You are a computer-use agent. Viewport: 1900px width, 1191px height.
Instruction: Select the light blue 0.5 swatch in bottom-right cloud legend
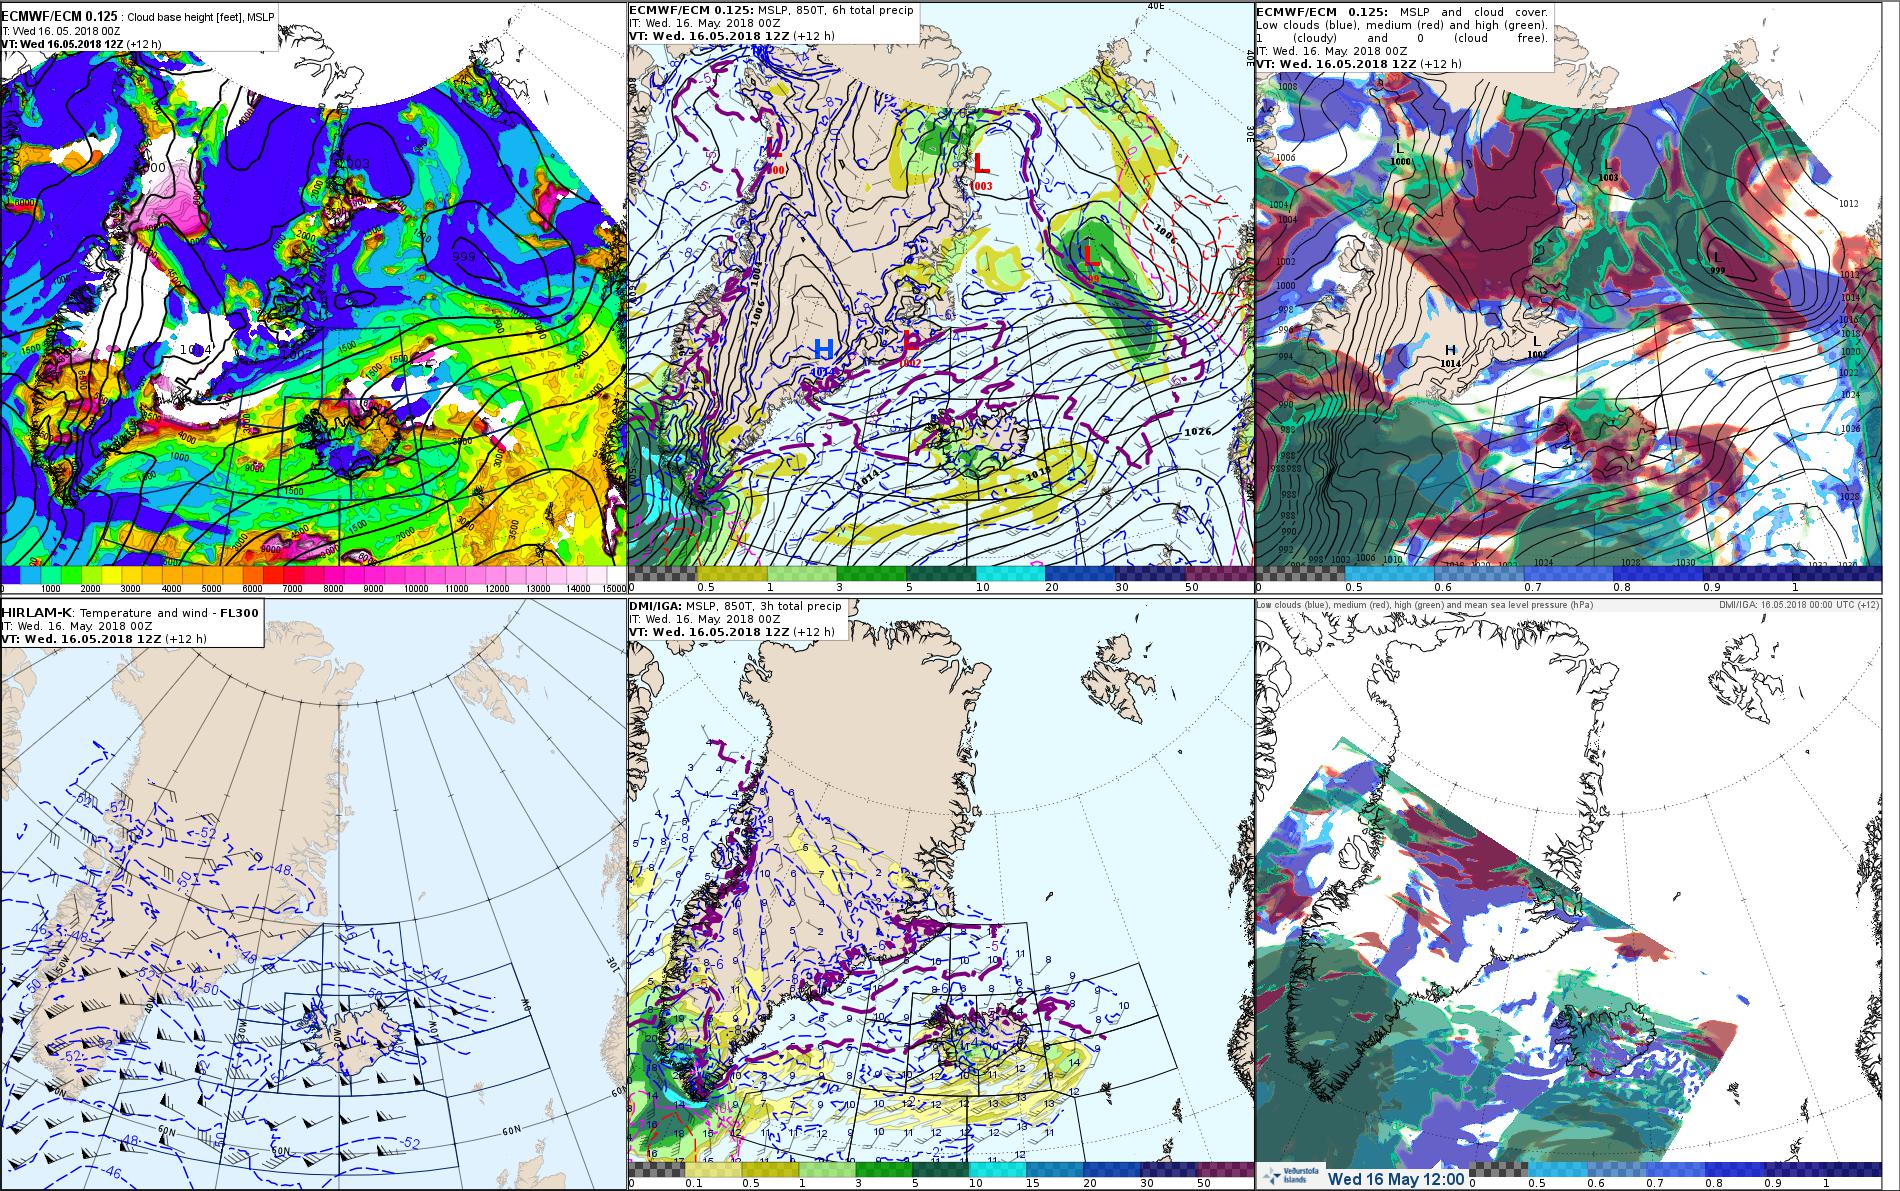[1560, 1169]
